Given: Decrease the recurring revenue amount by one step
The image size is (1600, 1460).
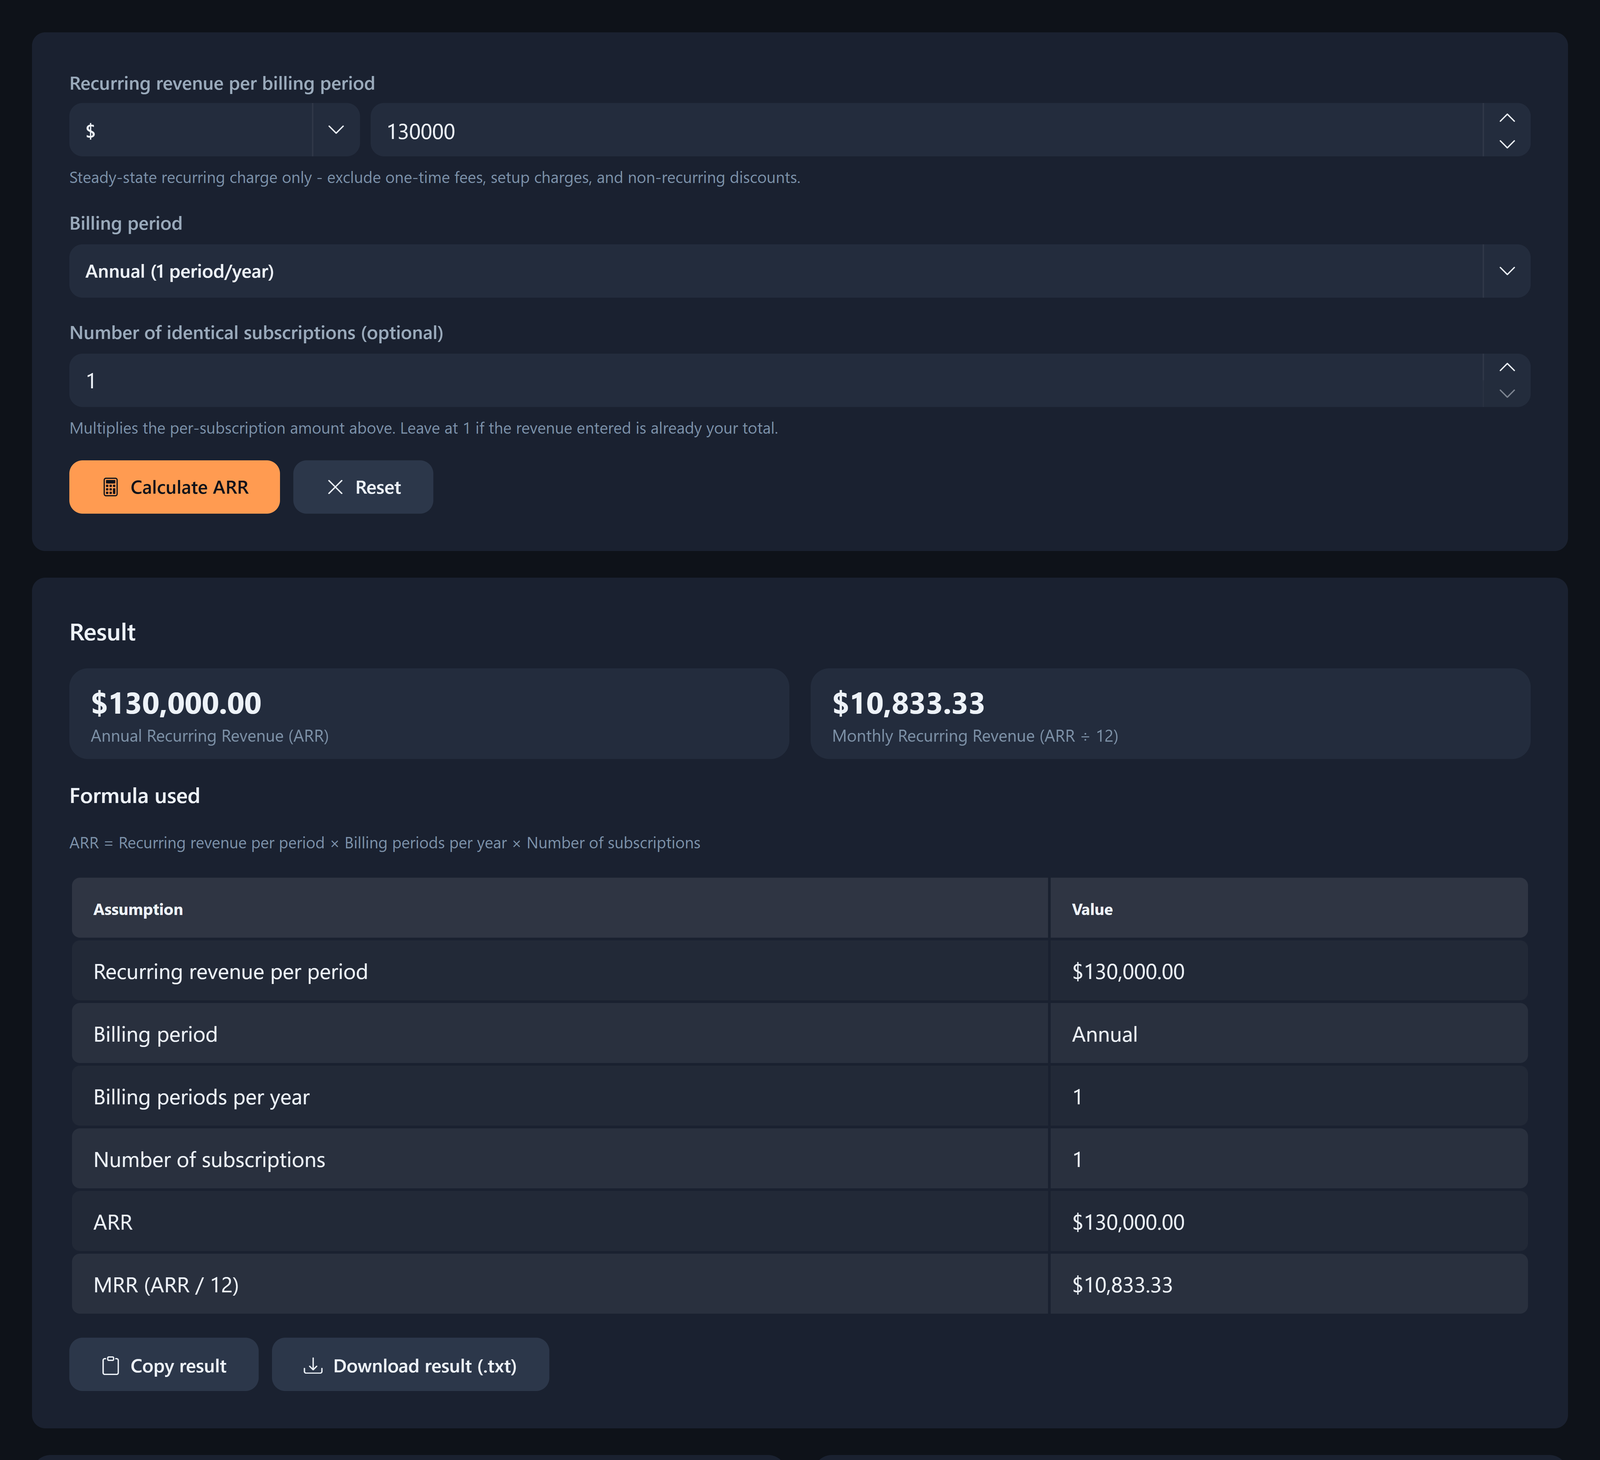Looking at the screenshot, I should (1507, 144).
